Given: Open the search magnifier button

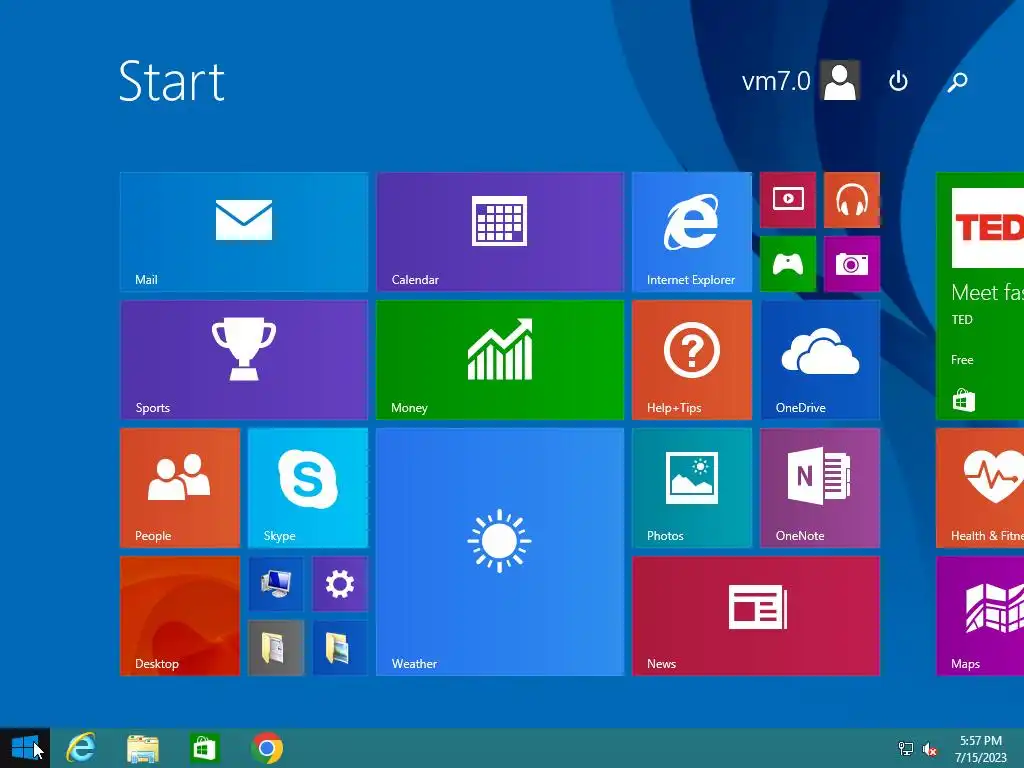Looking at the screenshot, I should click(x=957, y=81).
